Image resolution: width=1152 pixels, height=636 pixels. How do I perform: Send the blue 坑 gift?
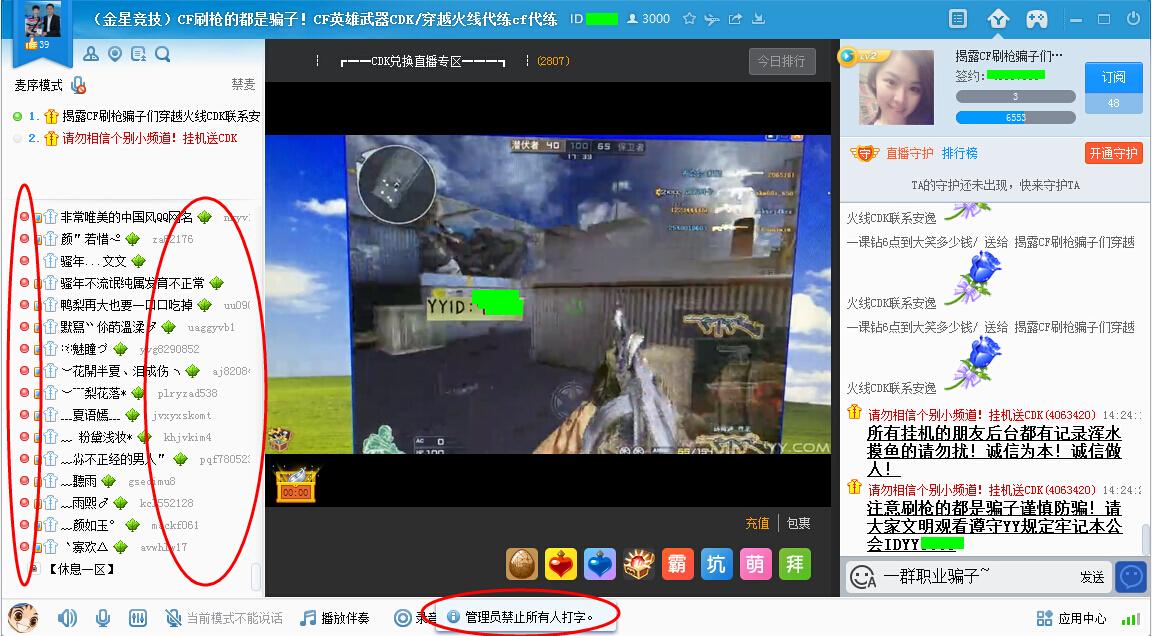(716, 564)
